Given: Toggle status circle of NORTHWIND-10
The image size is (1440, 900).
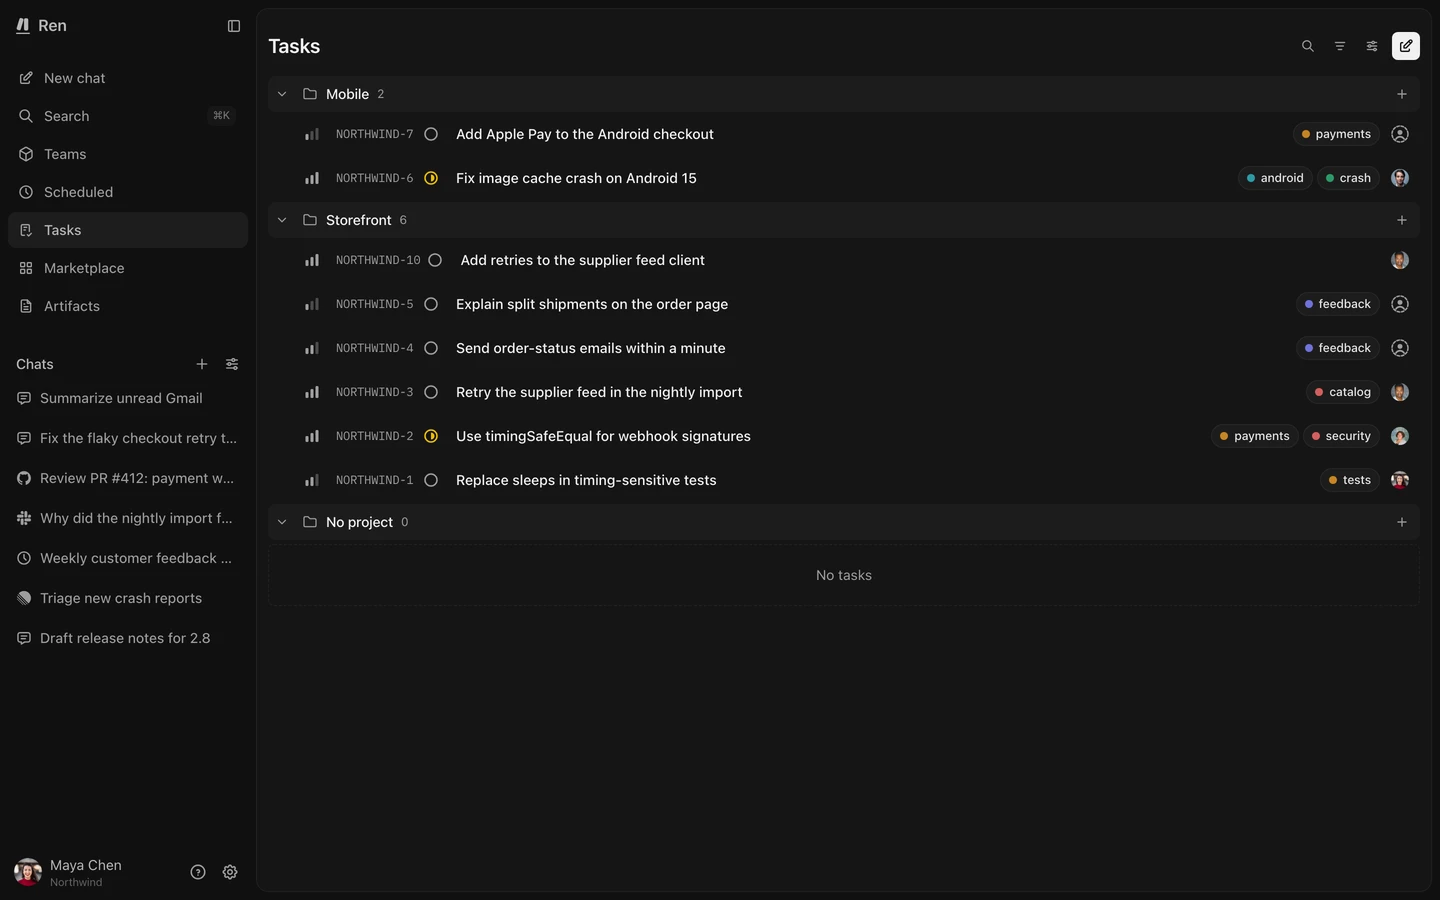Looking at the screenshot, I should pyautogui.click(x=435, y=260).
